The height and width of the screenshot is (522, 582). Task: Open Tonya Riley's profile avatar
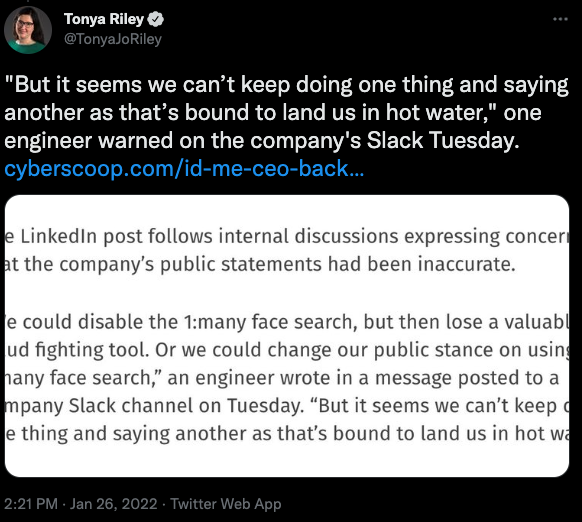[28, 30]
